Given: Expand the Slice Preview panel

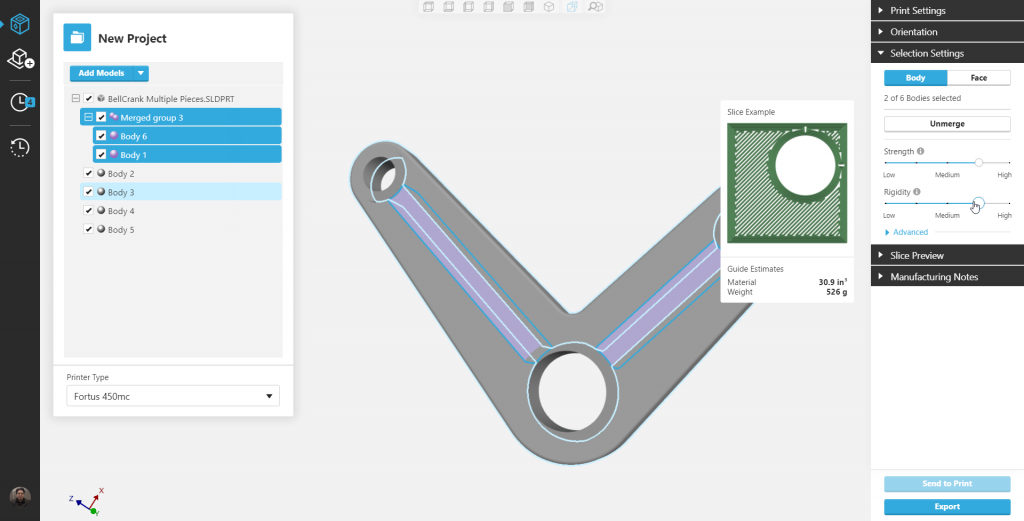Looking at the screenshot, I should point(947,255).
